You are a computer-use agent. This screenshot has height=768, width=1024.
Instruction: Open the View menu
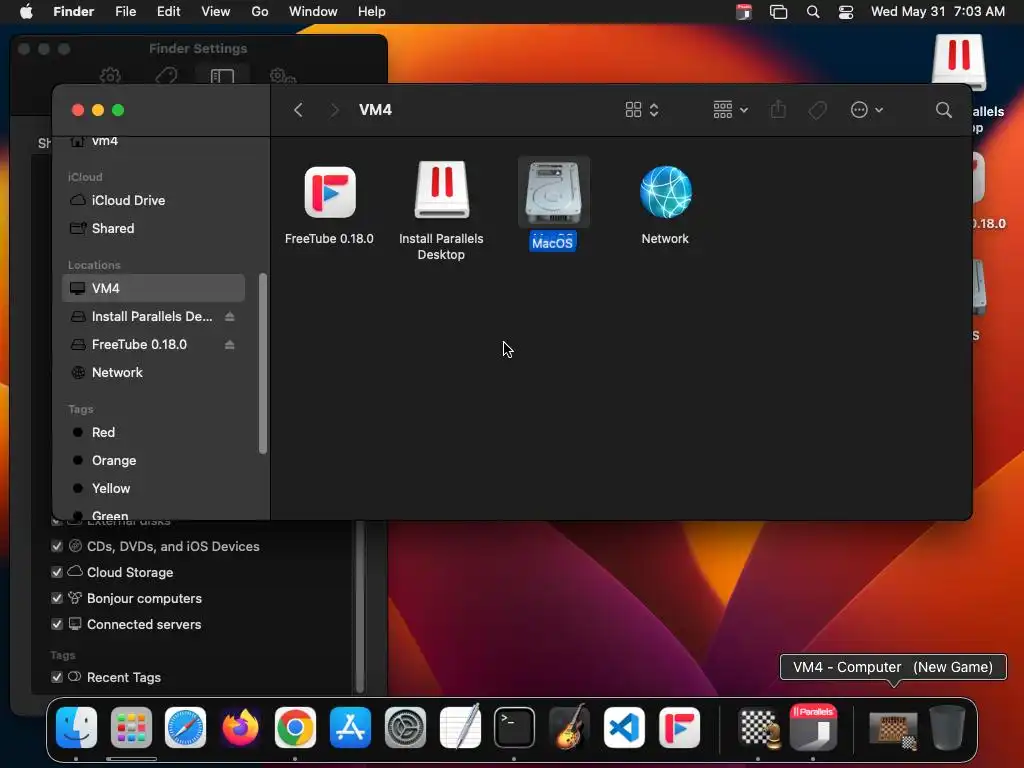point(216,12)
